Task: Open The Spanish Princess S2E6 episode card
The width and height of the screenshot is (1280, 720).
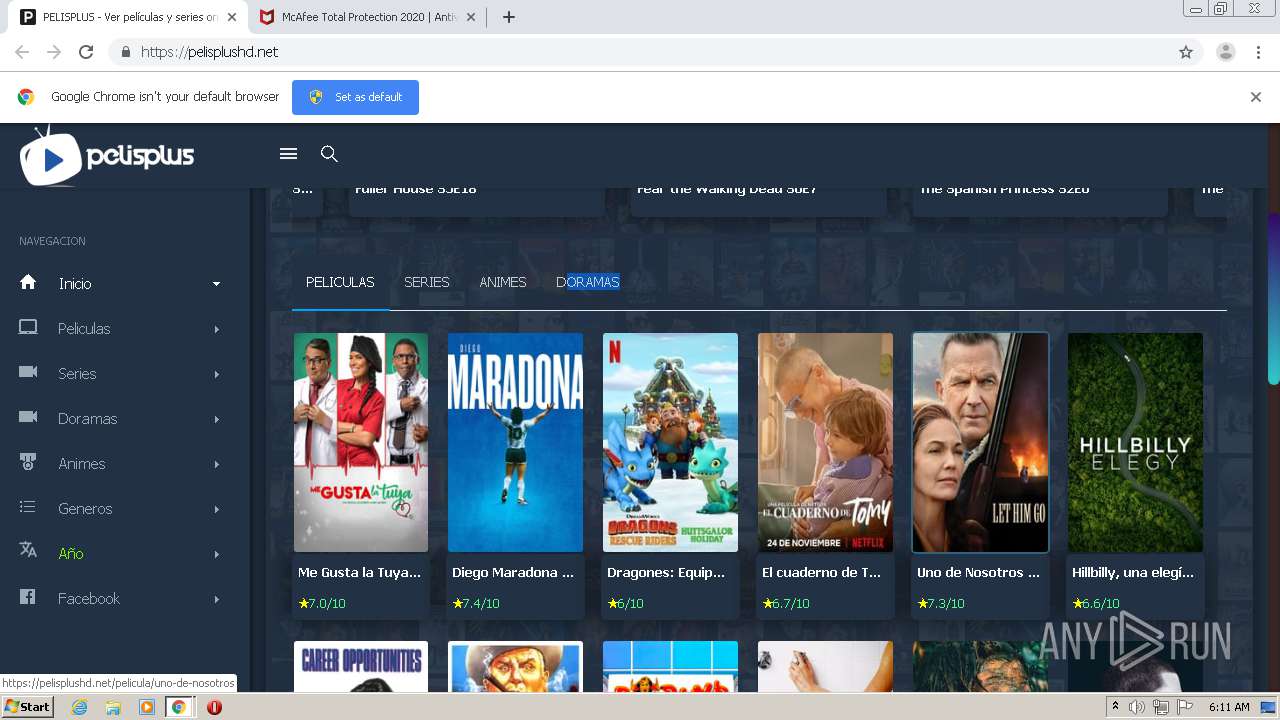Action: tap(1040, 200)
